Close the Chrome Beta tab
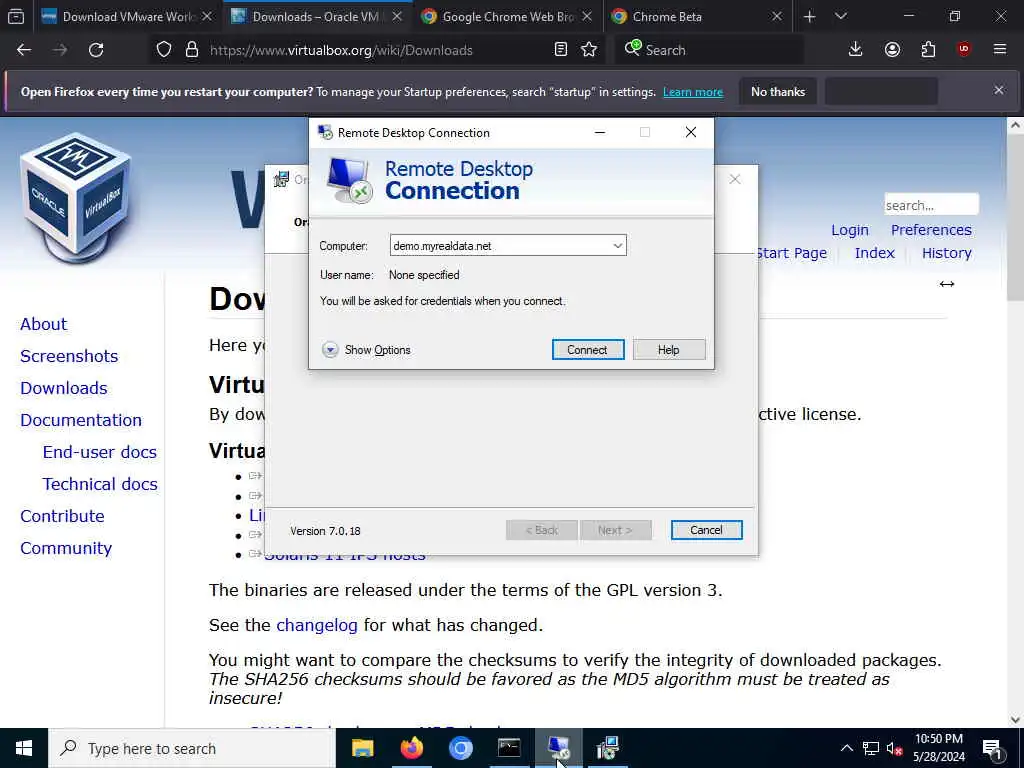This screenshot has height=768, width=1024. click(x=776, y=16)
